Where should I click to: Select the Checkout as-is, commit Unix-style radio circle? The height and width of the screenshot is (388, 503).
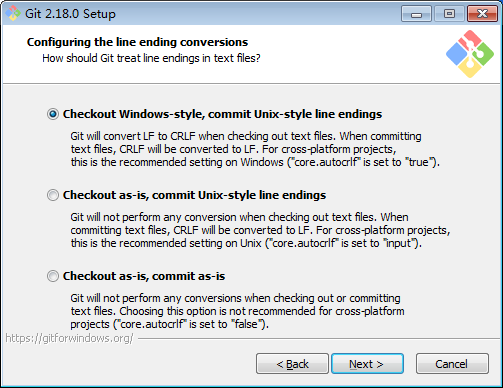pos(53,195)
